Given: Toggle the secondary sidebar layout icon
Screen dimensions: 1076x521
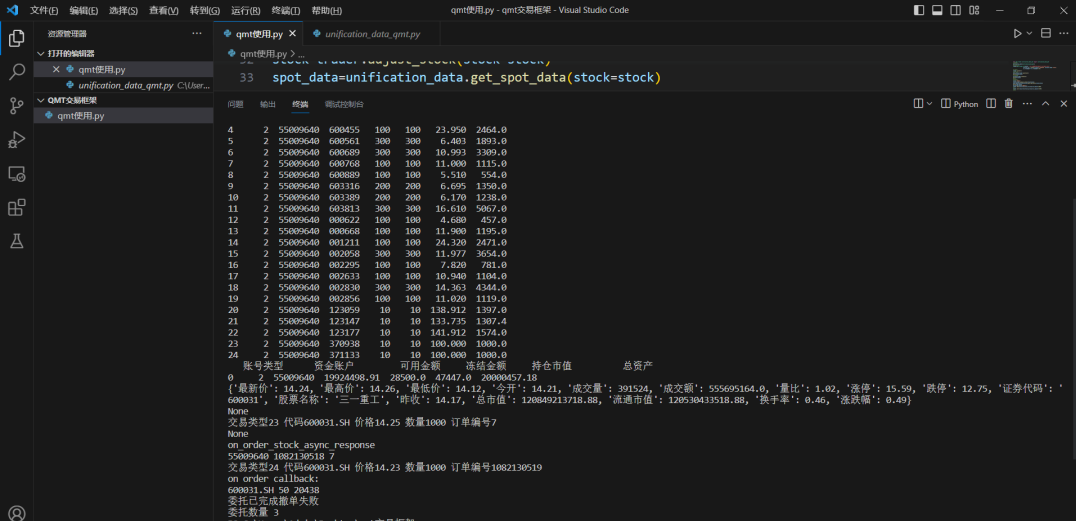Looking at the screenshot, I should pos(955,10).
